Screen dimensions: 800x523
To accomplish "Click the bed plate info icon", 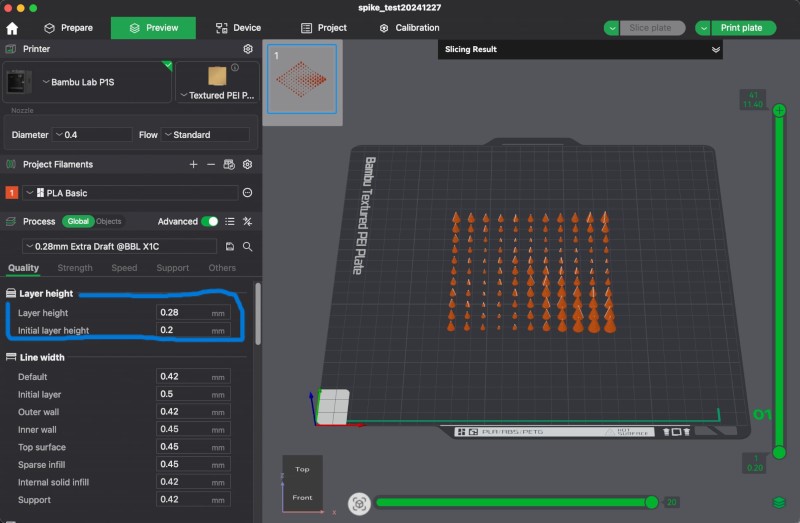I will [x=235, y=67].
